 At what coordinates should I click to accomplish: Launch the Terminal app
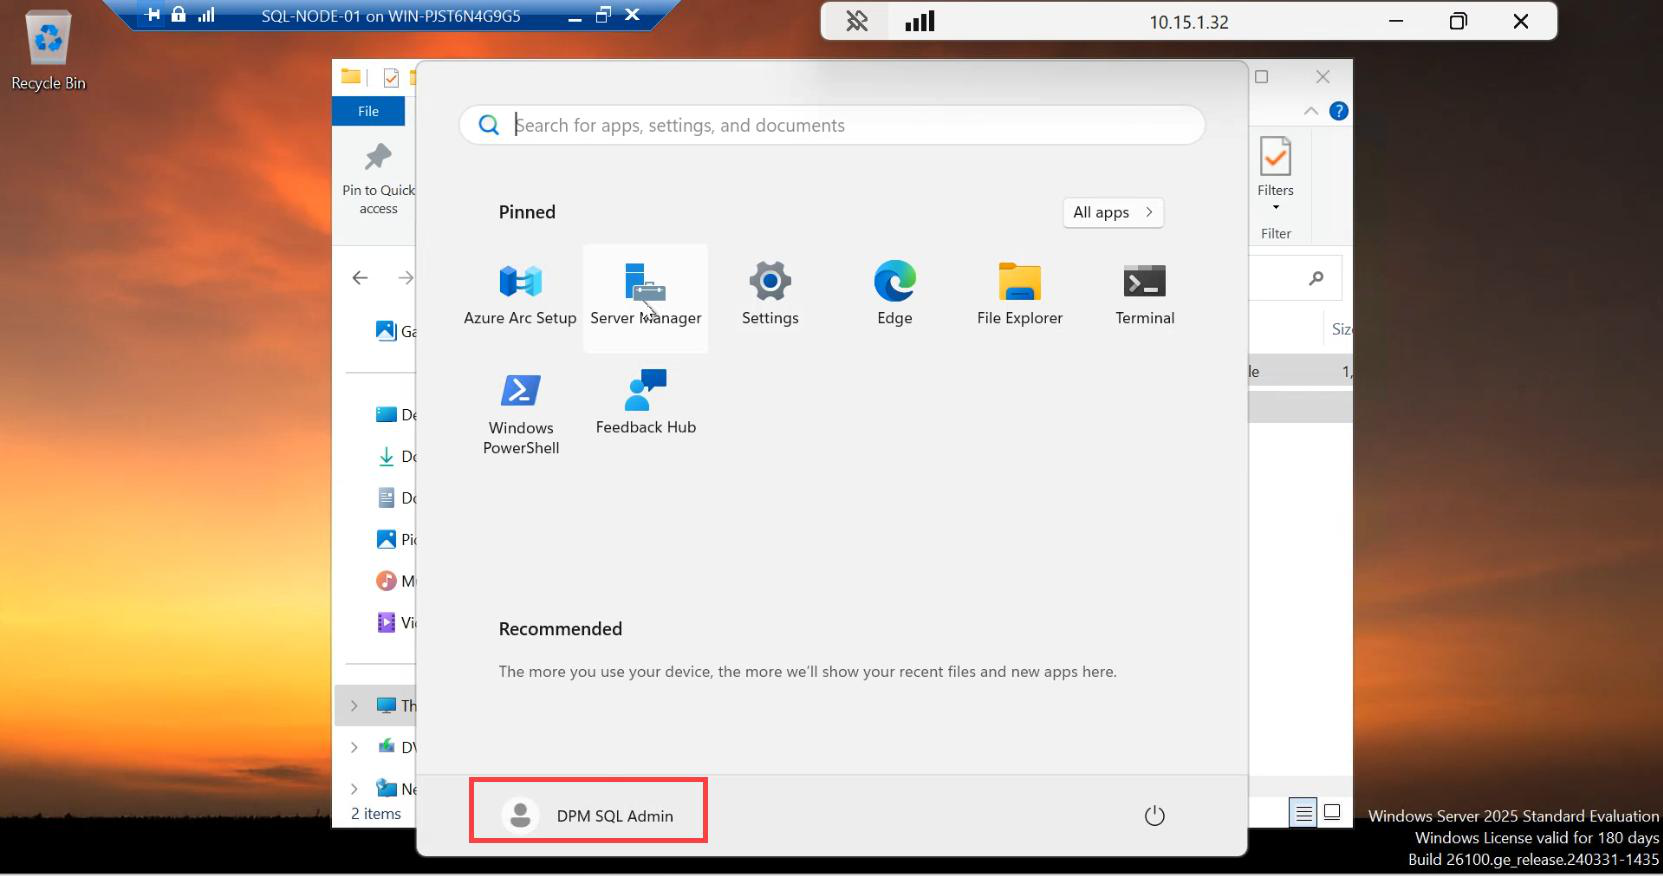tap(1144, 297)
